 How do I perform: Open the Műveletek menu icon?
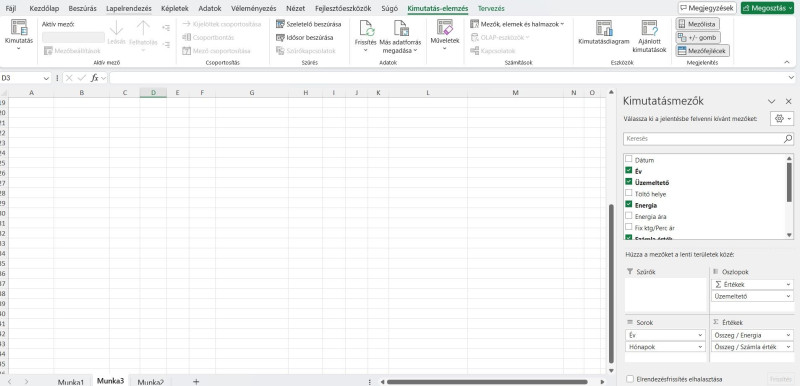445,27
